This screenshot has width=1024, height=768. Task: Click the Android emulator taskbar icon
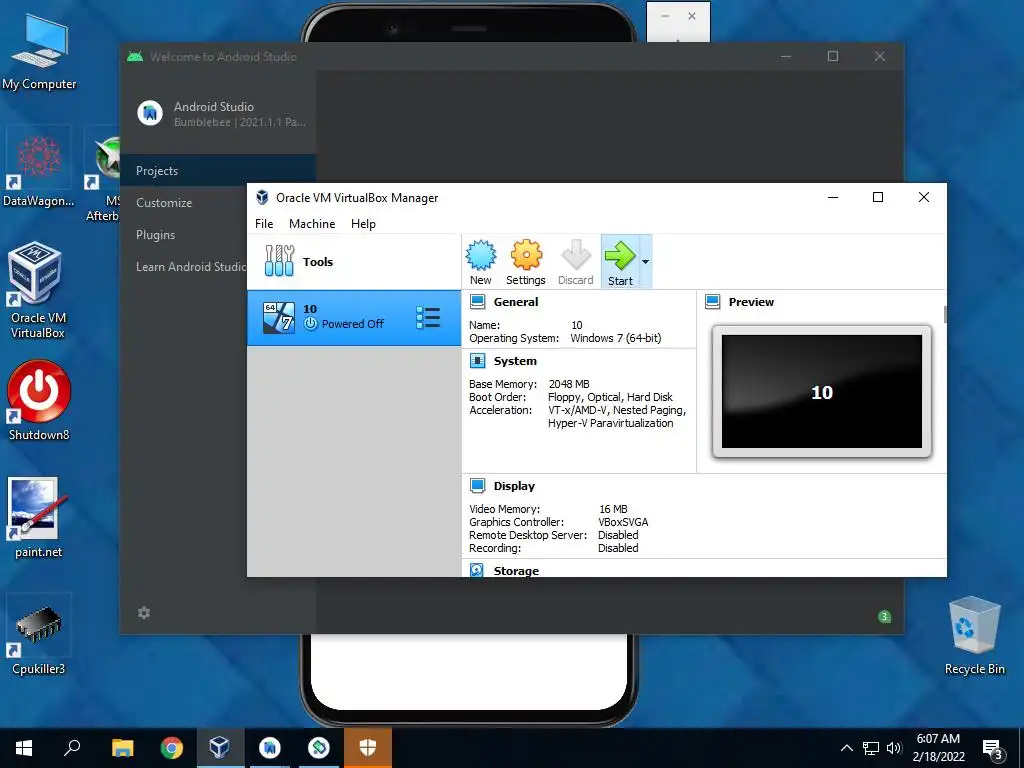[319, 748]
